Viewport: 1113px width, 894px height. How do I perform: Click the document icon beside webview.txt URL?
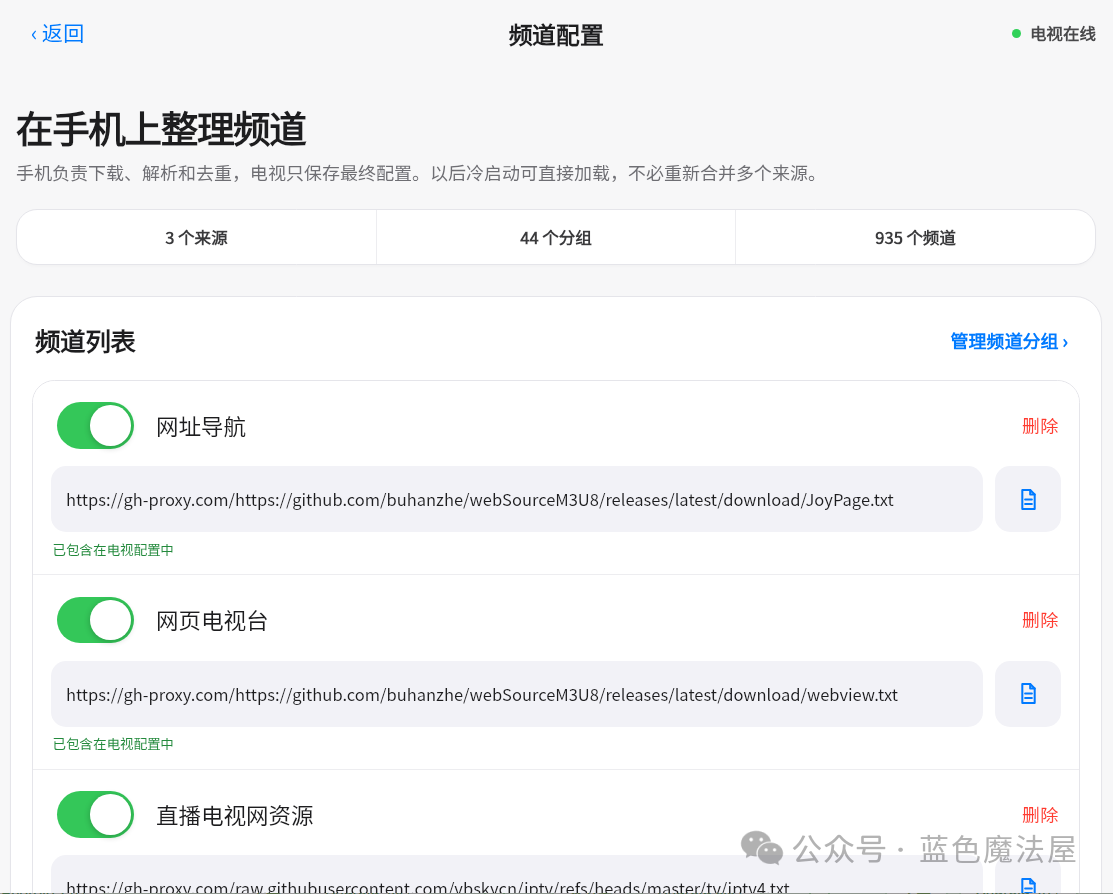[x=1028, y=694]
